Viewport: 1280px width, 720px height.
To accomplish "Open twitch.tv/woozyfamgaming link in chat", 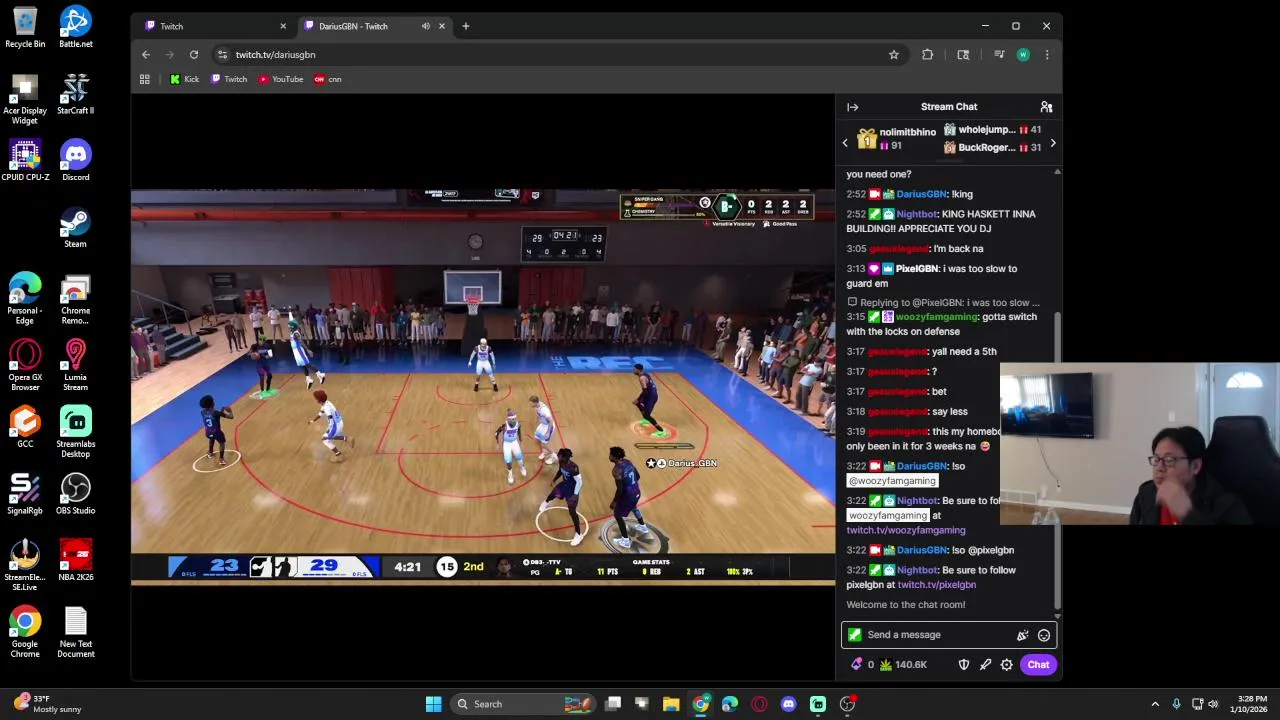I will (x=906, y=530).
